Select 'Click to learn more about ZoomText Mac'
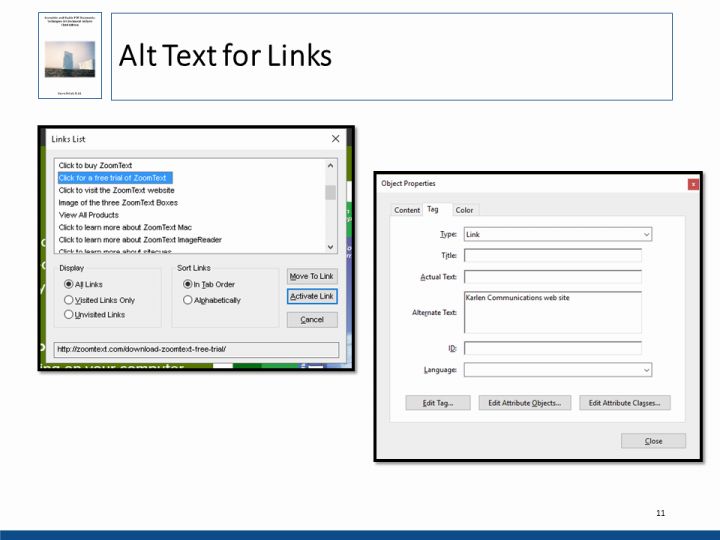This screenshot has height=540, width=720. tap(125, 227)
